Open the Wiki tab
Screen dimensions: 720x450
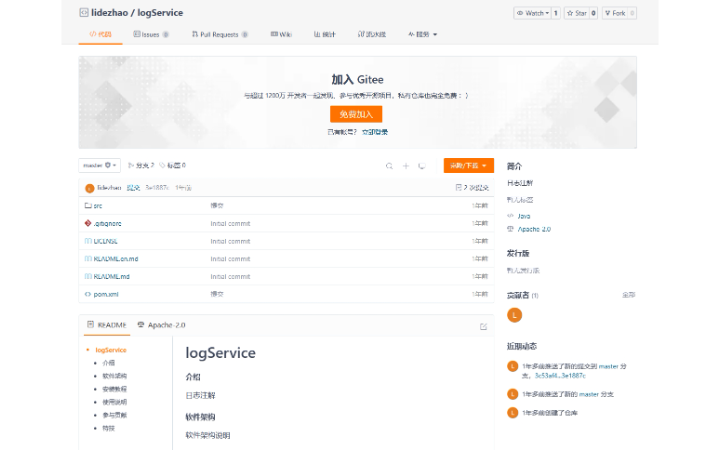click(x=281, y=34)
